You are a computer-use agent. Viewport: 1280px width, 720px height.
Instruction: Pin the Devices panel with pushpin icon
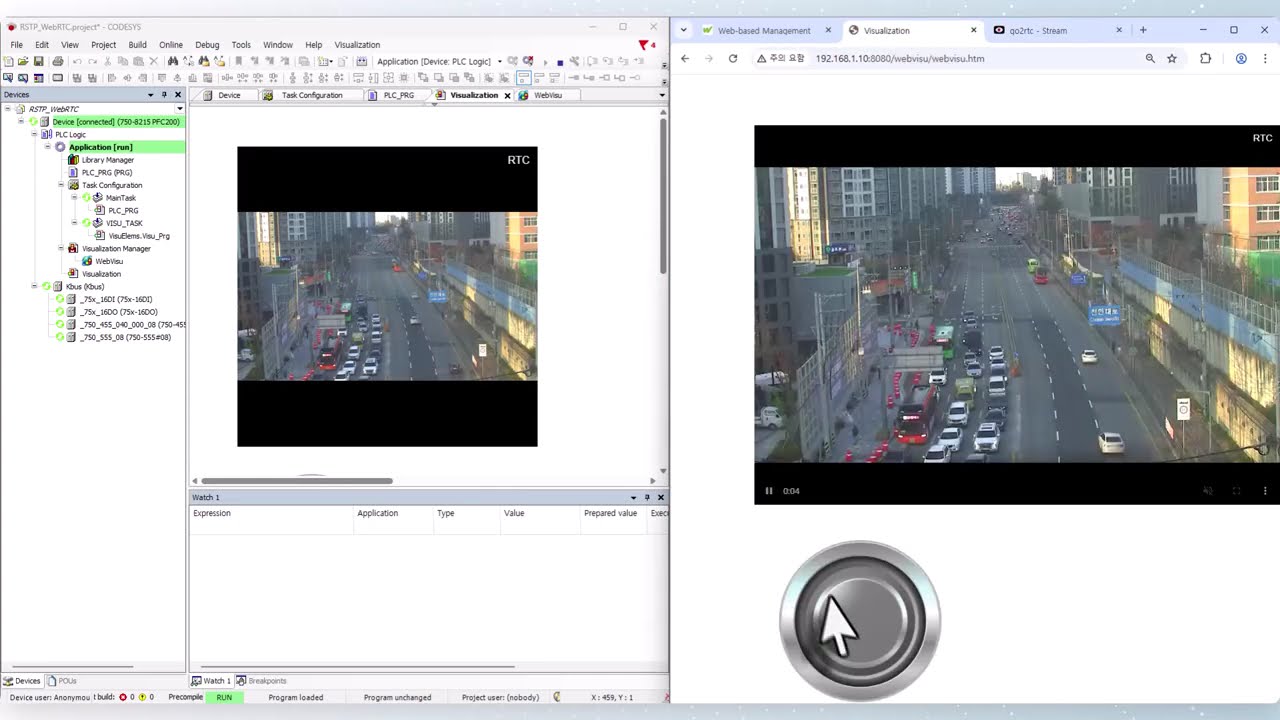pyautogui.click(x=164, y=95)
